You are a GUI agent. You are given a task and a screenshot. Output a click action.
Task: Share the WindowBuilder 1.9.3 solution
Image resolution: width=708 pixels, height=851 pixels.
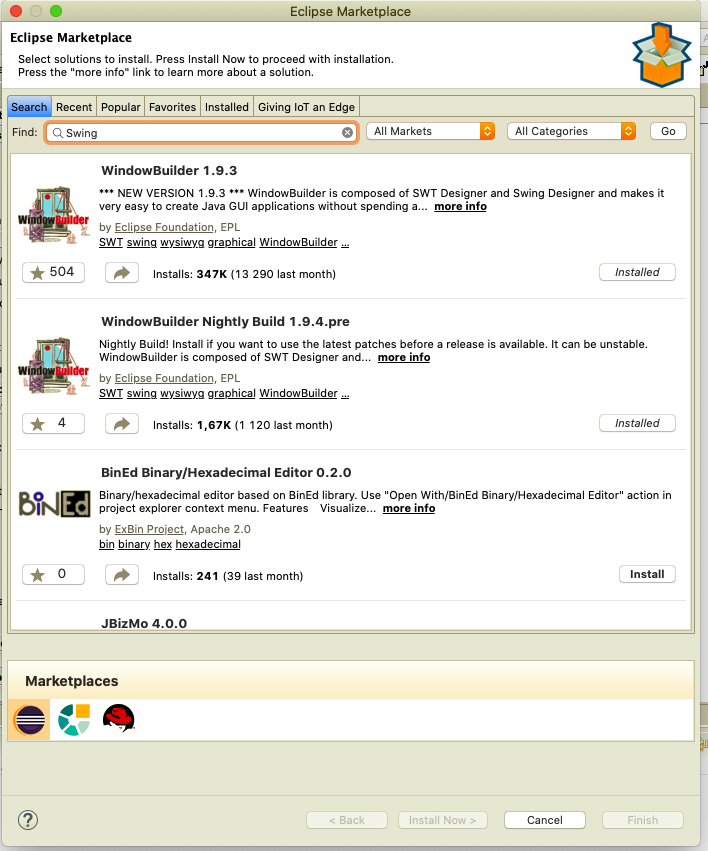122,272
